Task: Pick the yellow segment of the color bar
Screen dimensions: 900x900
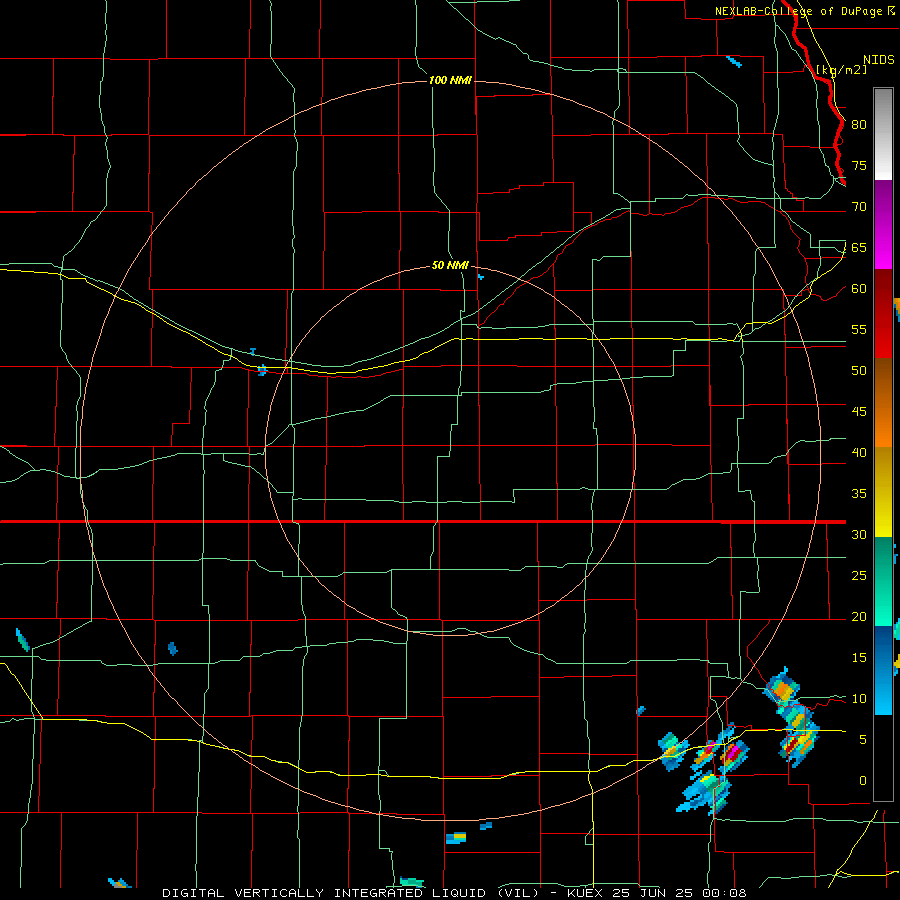Action: [x=883, y=492]
